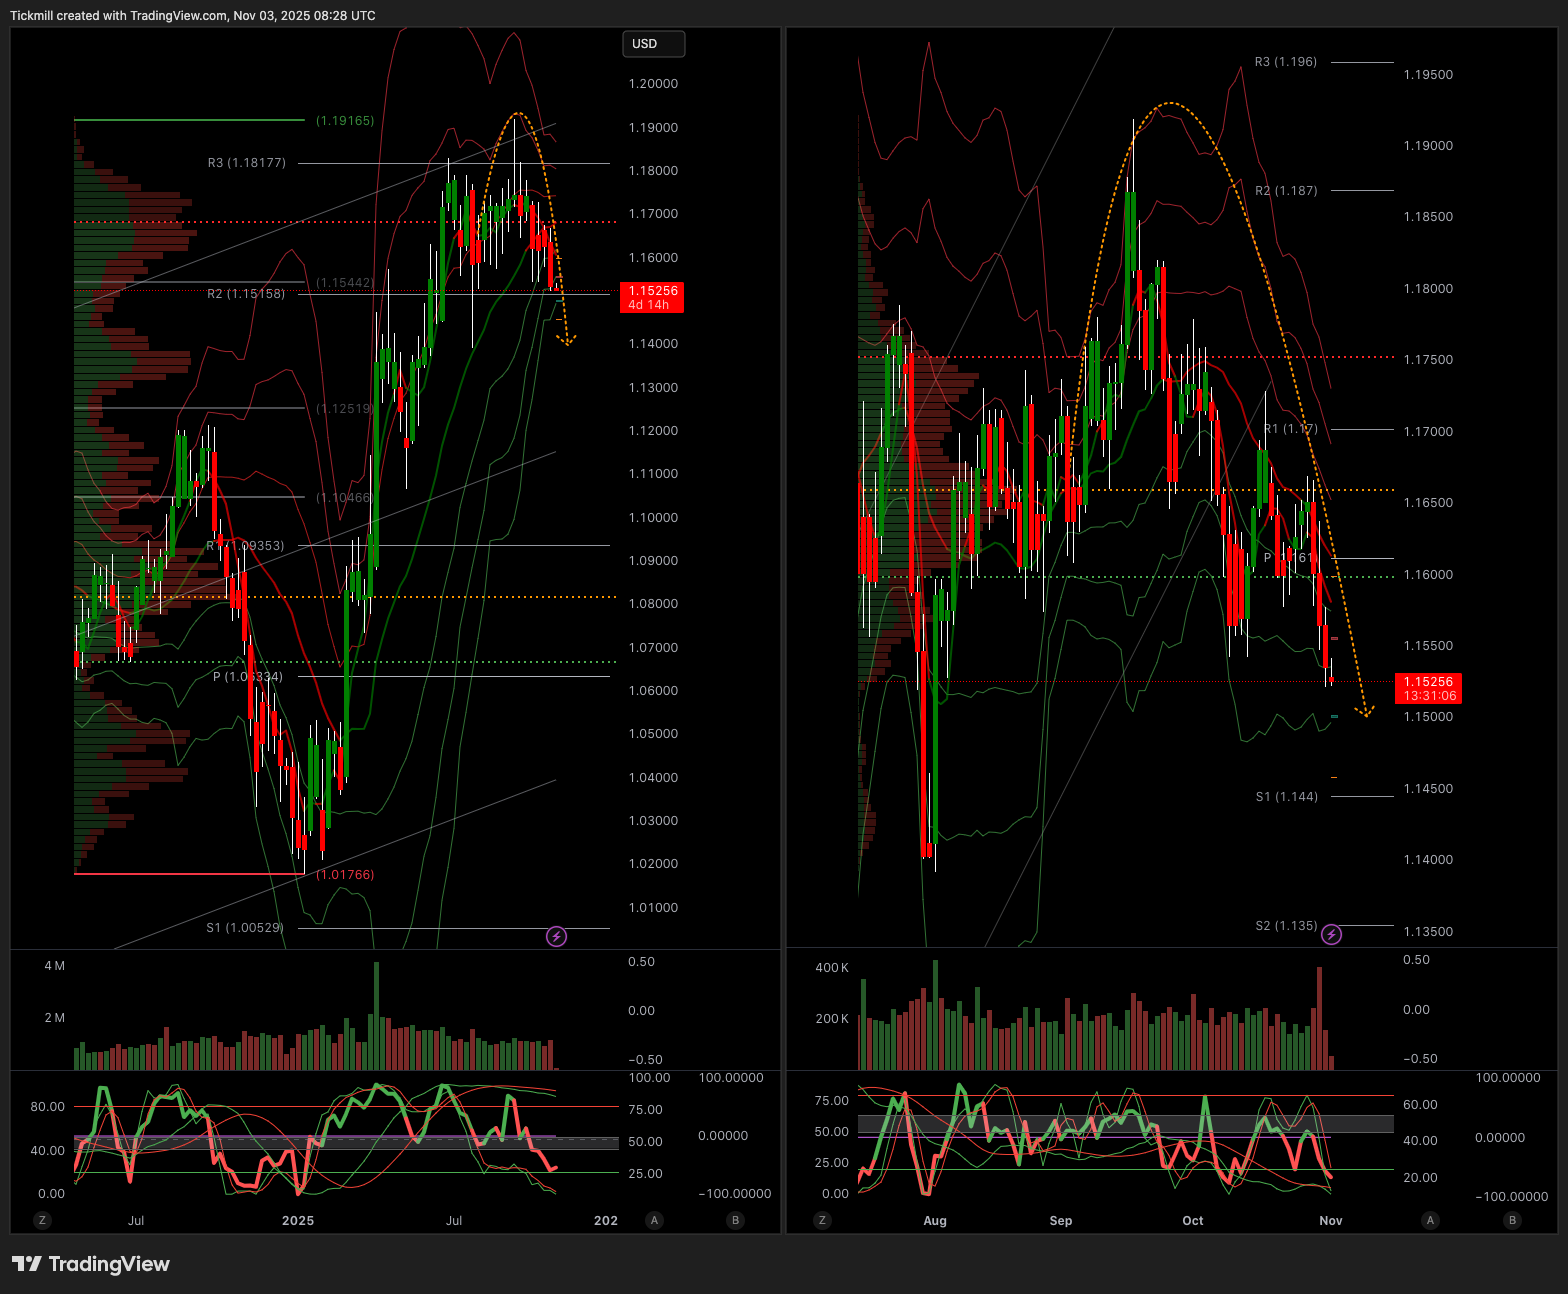Click the lightning bolt icon on right chart
This screenshot has height=1294, width=1568.
click(x=1331, y=935)
